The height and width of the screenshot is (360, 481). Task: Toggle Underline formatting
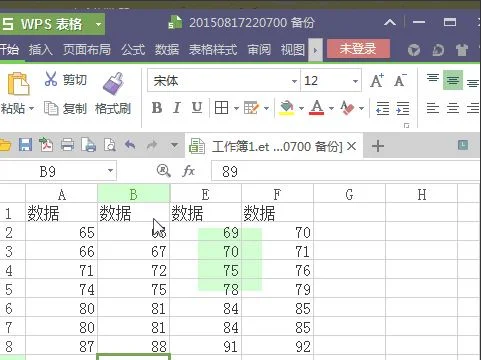[x=197, y=108]
